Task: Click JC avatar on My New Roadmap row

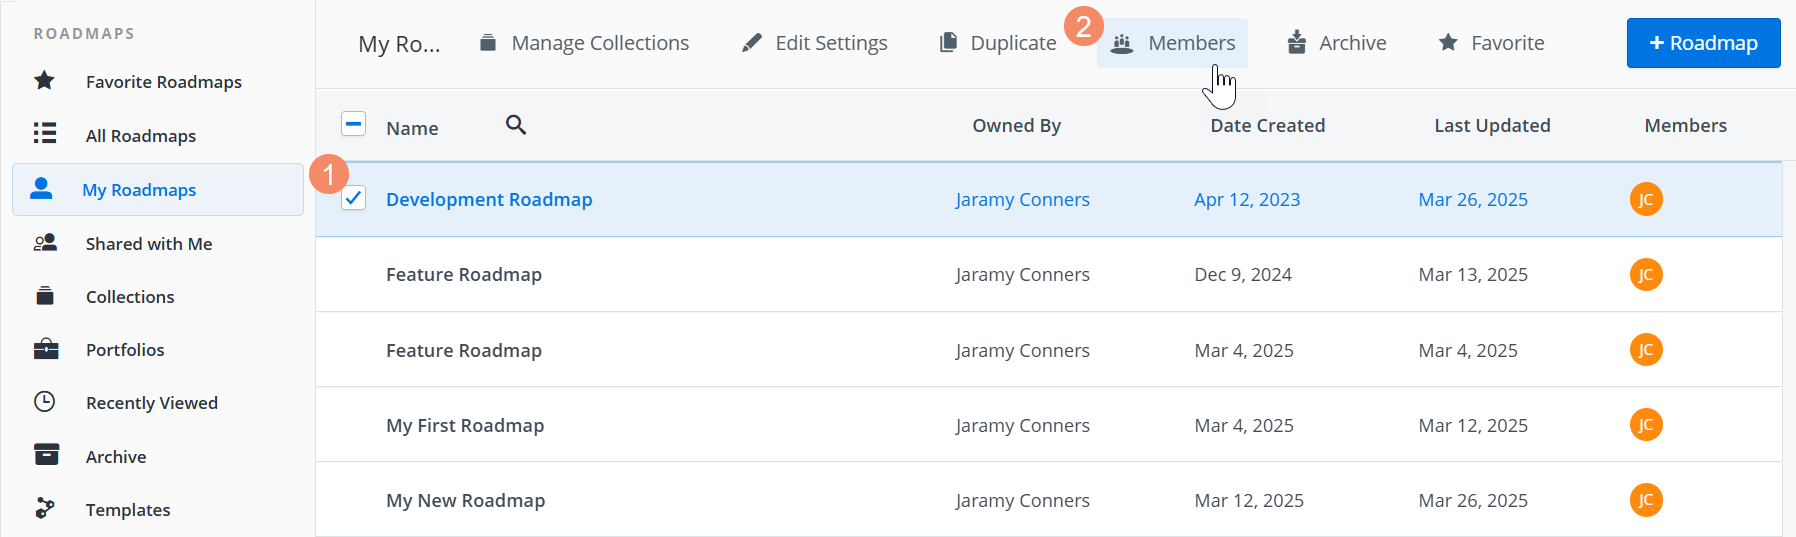Action: point(1646,500)
